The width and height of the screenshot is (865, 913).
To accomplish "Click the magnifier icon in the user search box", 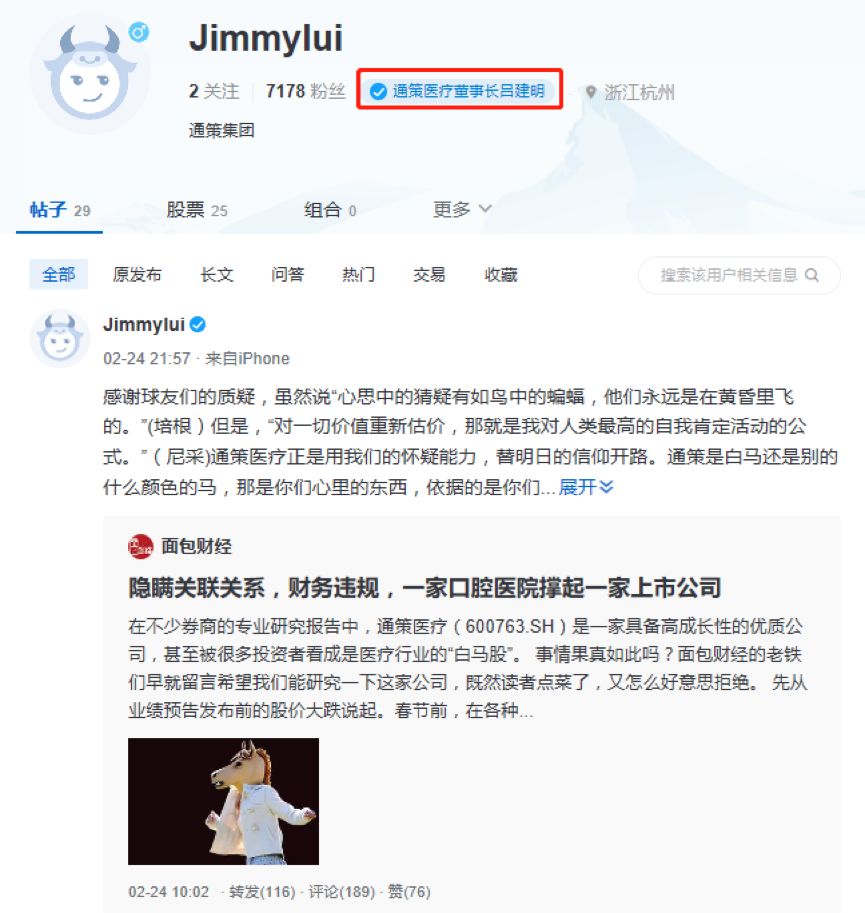I will 811,275.
